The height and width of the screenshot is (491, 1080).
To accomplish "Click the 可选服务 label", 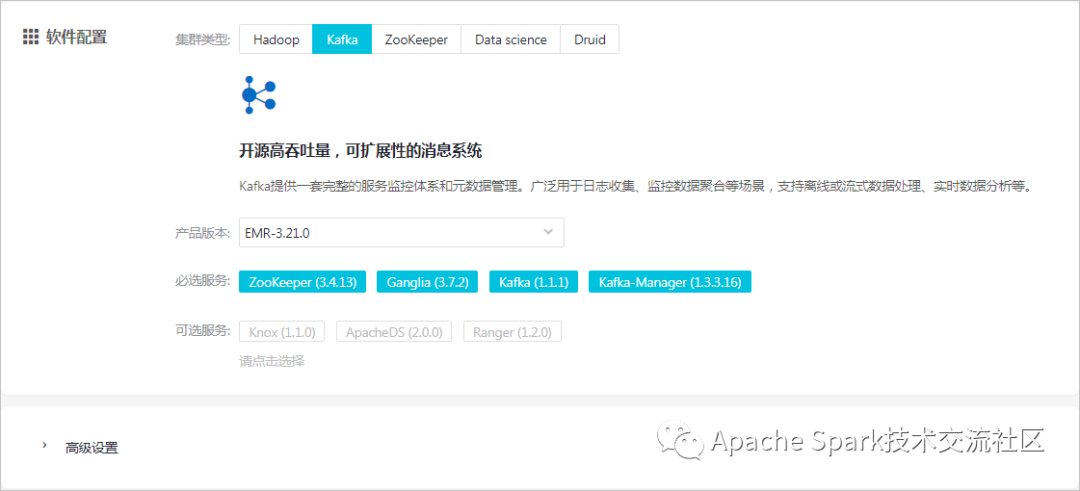I will pyautogui.click(x=202, y=332).
